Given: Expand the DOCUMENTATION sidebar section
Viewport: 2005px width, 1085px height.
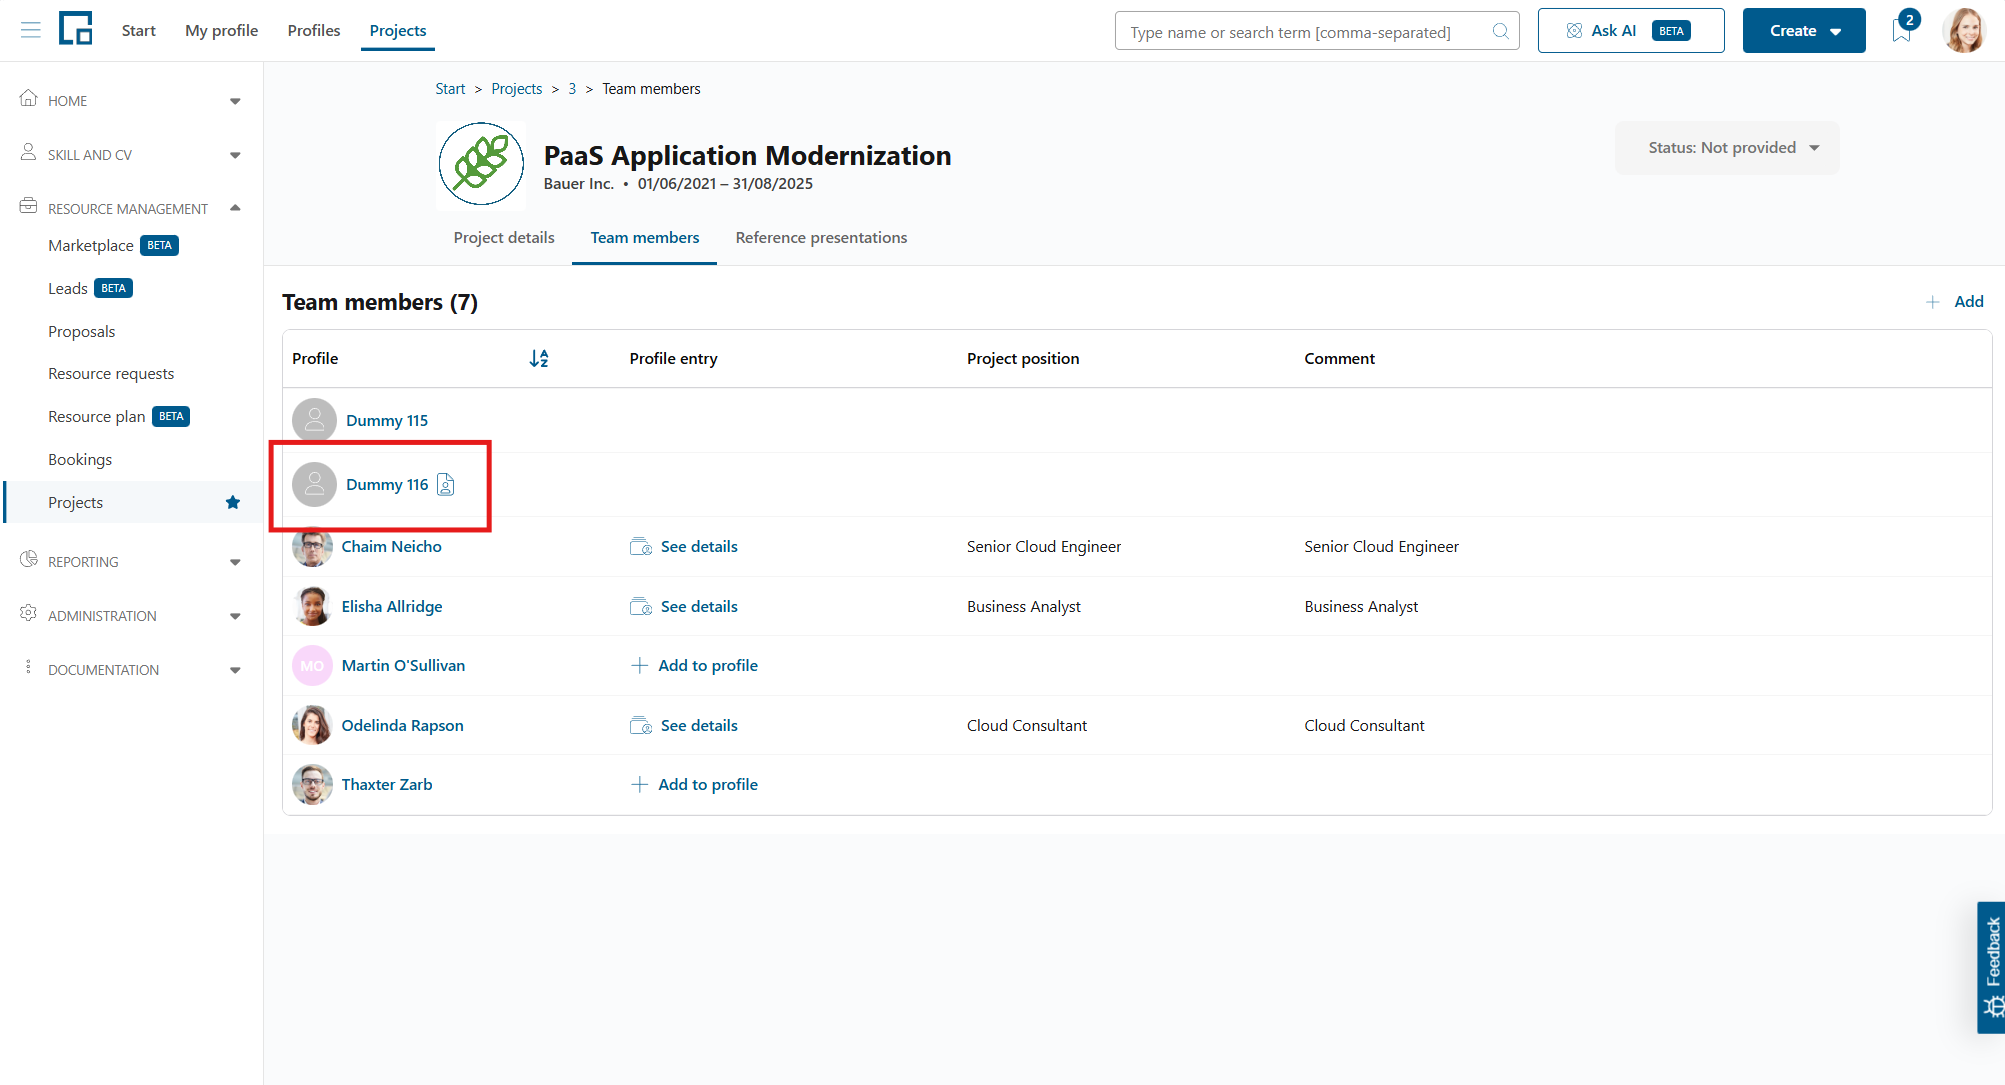Looking at the screenshot, I should pos(131,670).
